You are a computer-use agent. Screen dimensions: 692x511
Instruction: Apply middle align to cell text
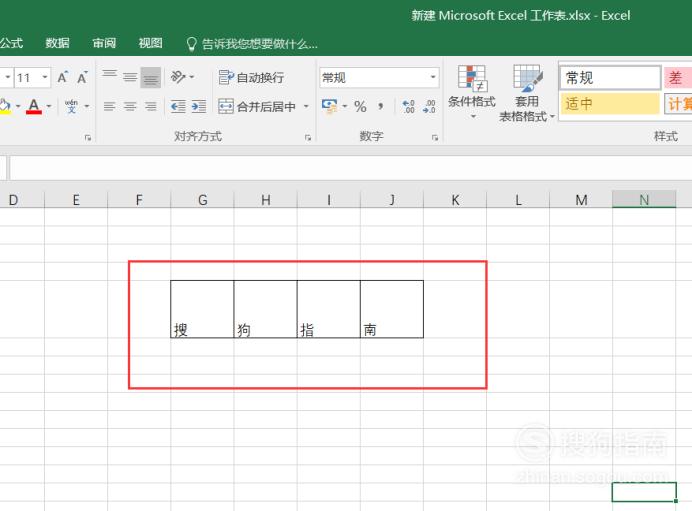pyautogui.click(x=130, y=77)
